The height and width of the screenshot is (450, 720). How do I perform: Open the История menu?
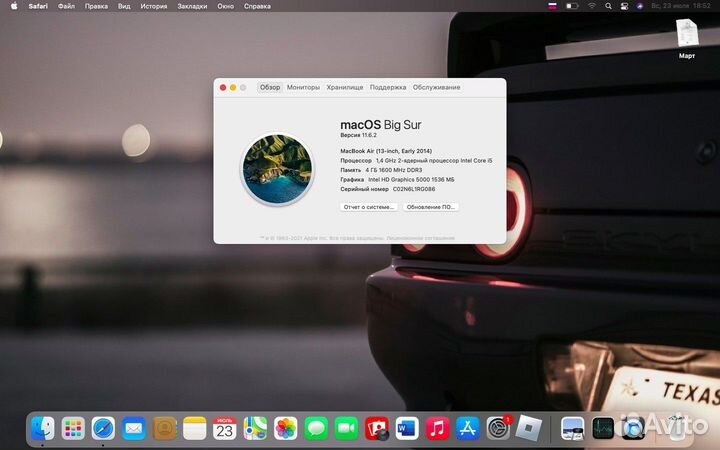click(x=154, y=6)
